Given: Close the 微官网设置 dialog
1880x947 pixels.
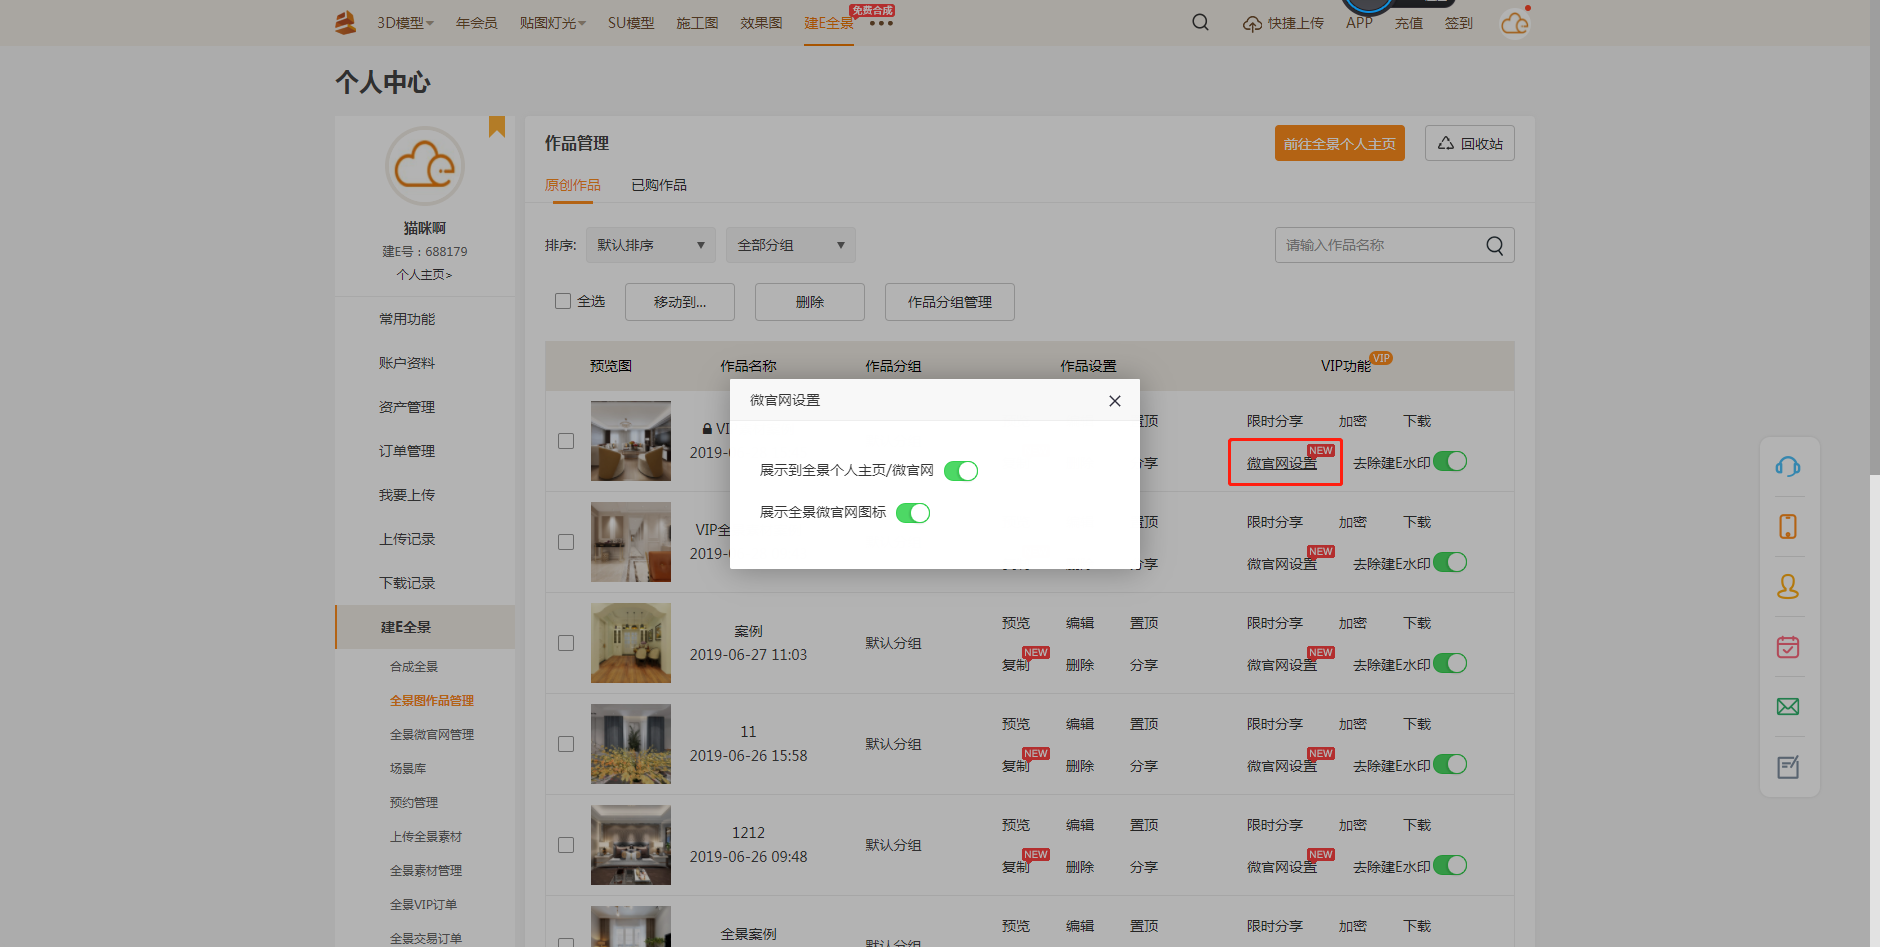Looking at the screenshot, I should [x=1114, y=401].
